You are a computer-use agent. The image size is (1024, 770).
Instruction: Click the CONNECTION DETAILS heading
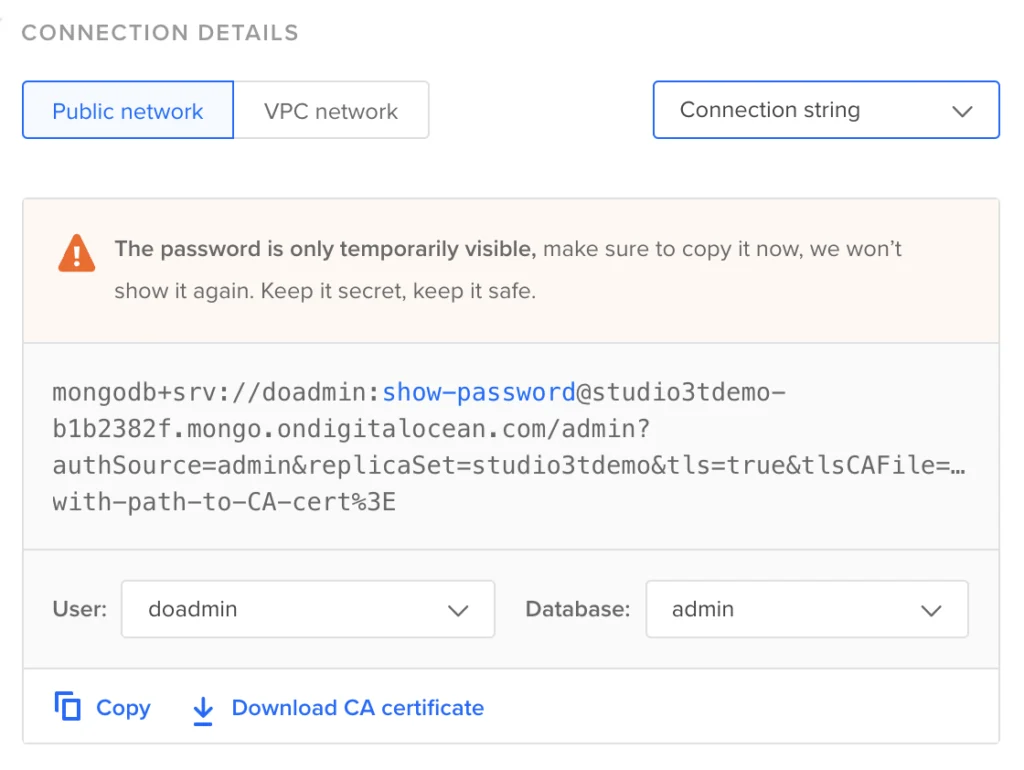(x=160, y=33)
